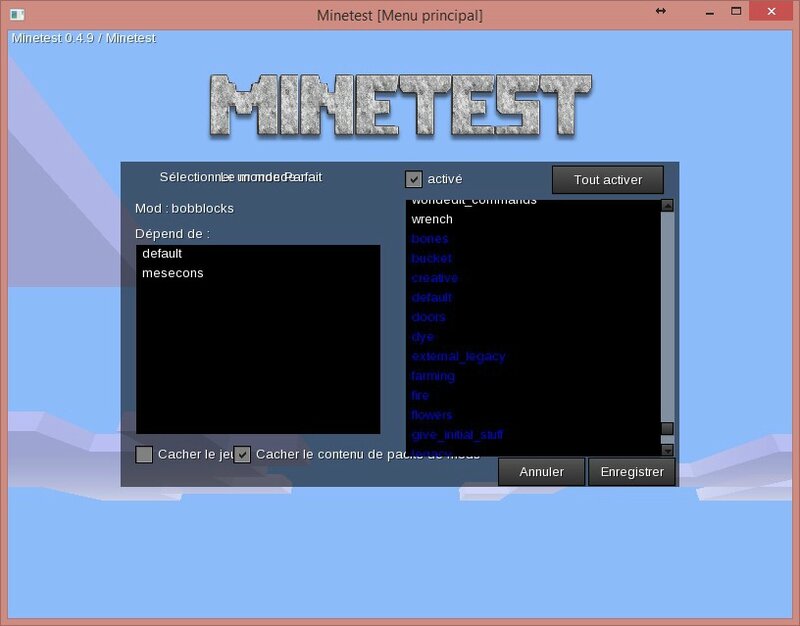Pick the "farming" mod from list
800x626 pixels.
pyautogui.click(x=433, y=376)
